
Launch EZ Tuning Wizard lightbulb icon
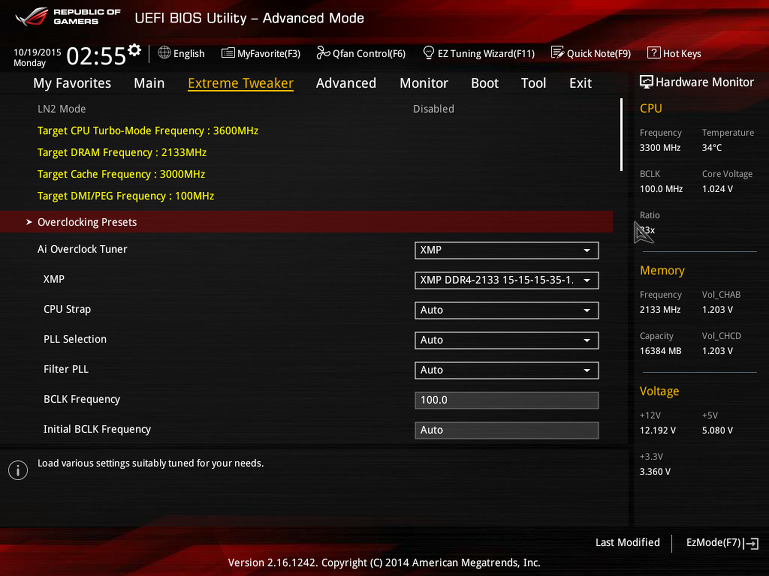428,52
